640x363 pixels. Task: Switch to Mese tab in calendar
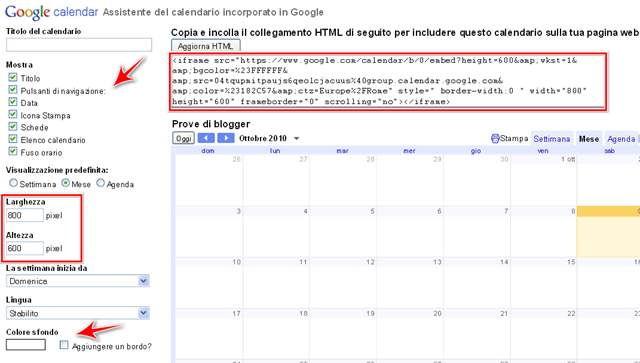coord(589,139)
